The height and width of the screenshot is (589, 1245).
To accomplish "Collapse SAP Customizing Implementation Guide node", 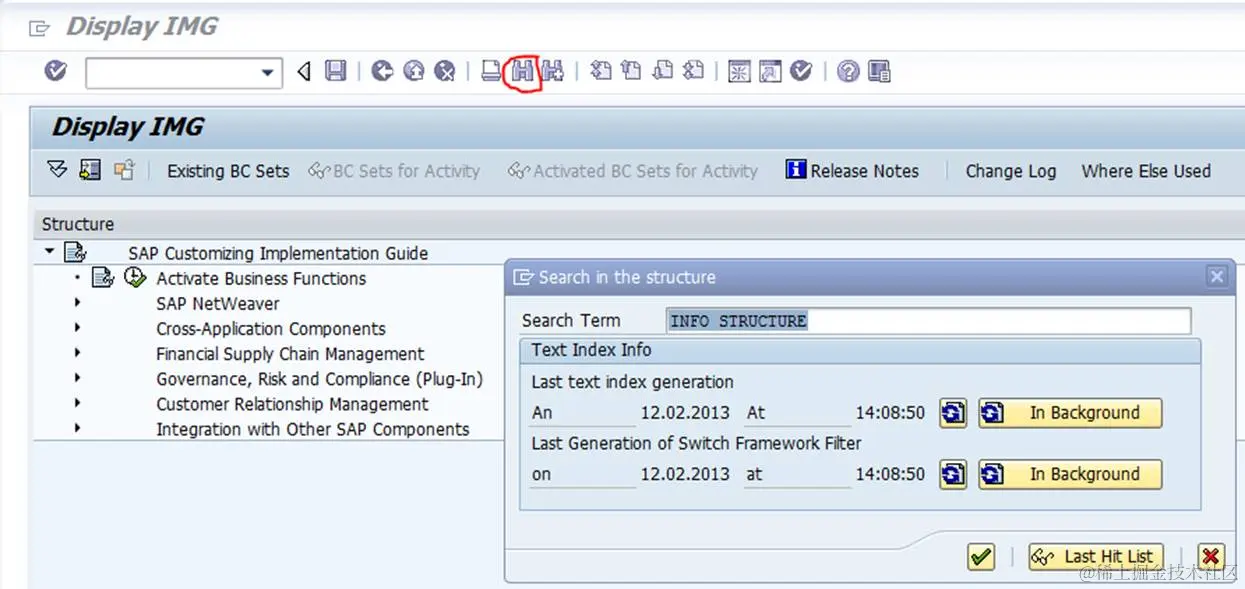I will [x=49, y=253].
